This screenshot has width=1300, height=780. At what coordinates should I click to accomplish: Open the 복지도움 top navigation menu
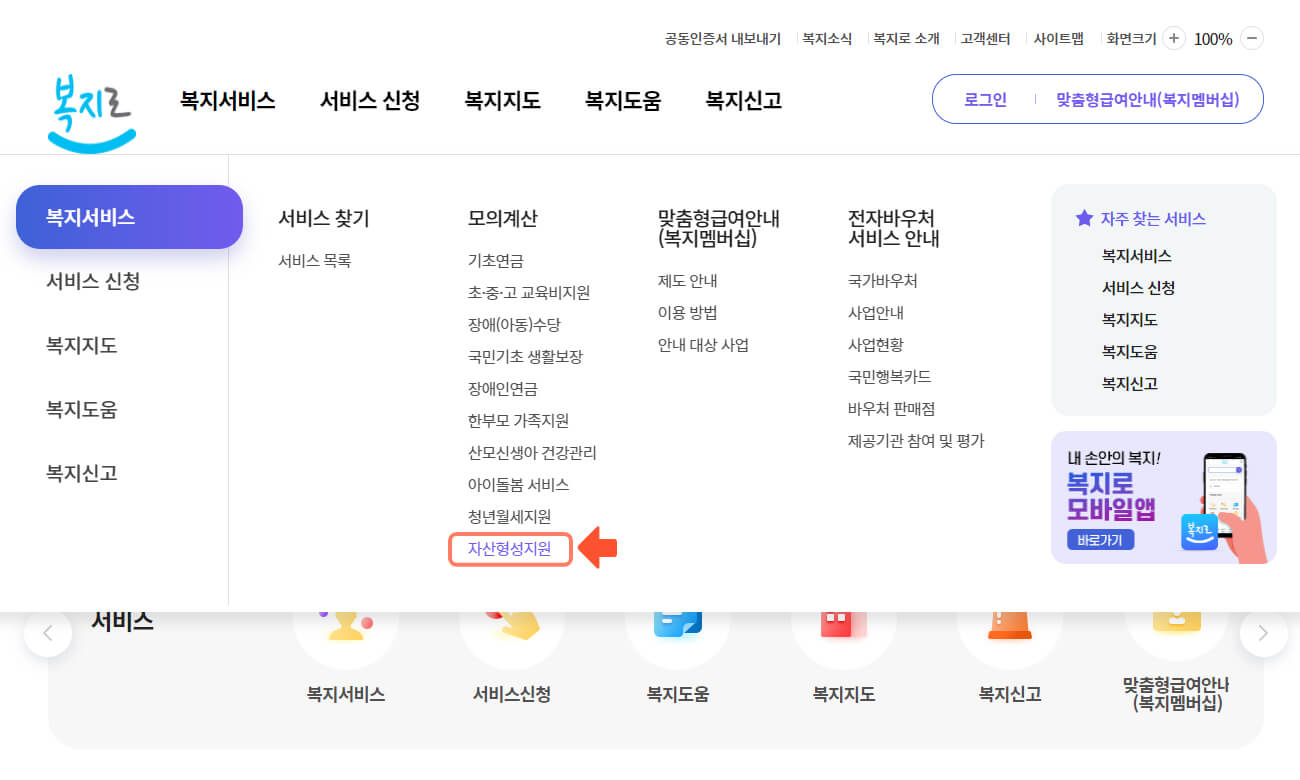point(622,100)
